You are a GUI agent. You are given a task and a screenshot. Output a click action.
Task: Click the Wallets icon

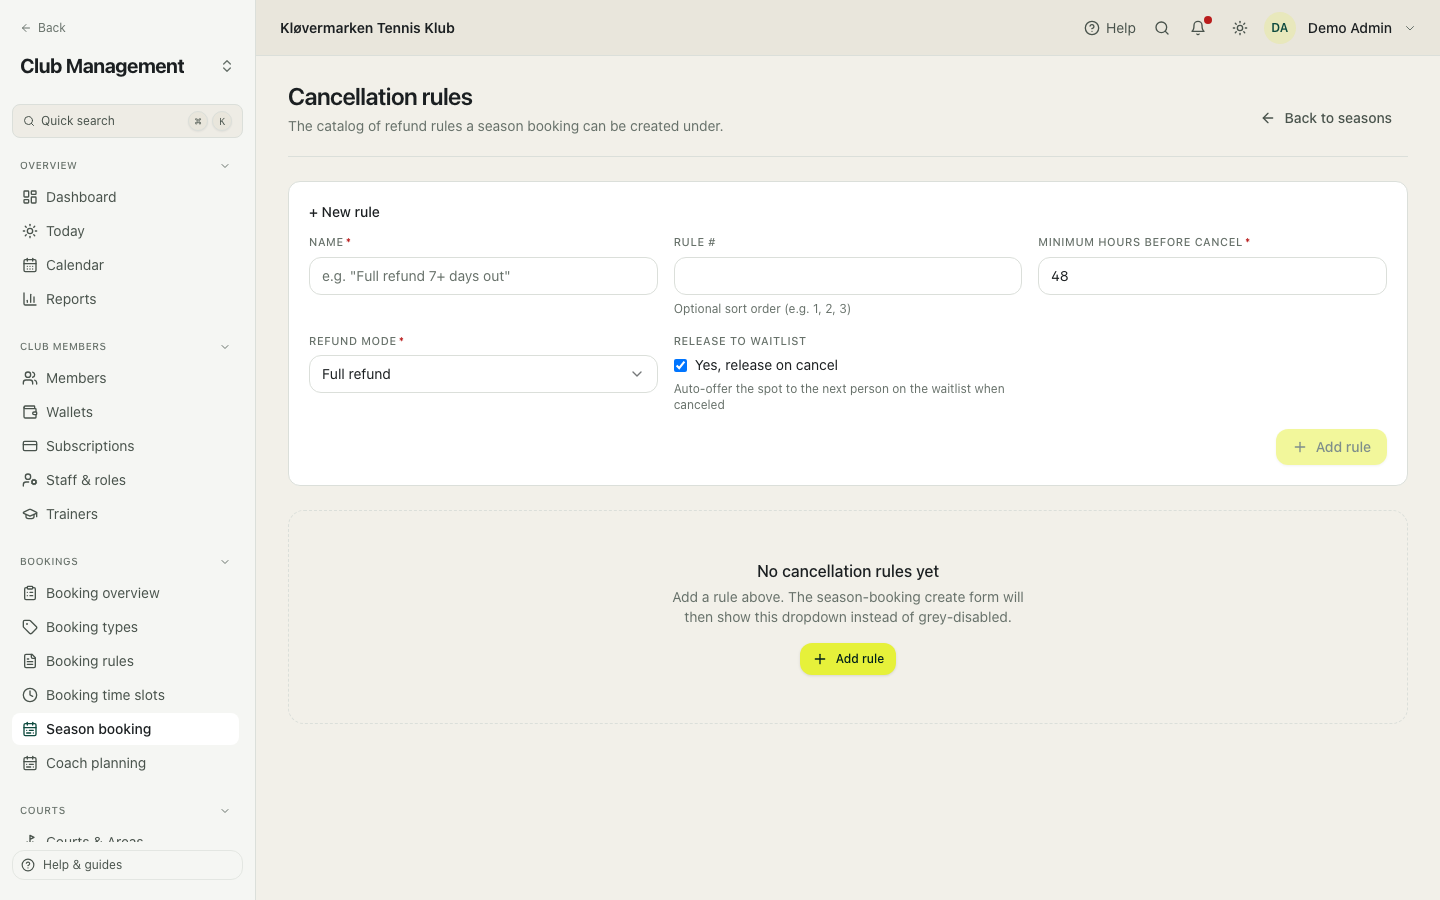coord(30,412)
